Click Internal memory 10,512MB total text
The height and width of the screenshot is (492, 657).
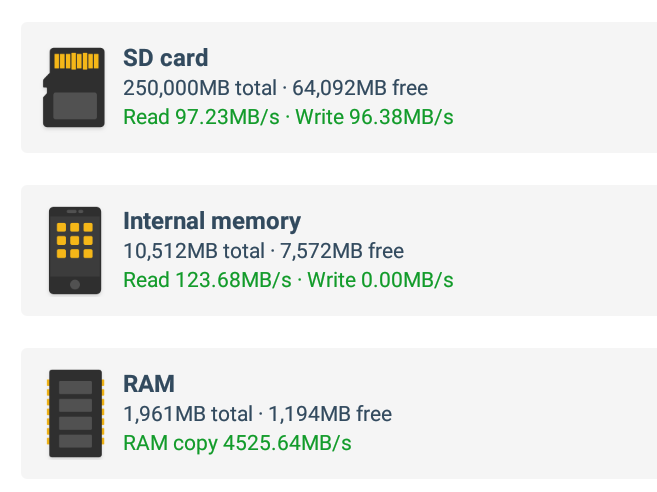pyautogui.click(x=194, y=251)
